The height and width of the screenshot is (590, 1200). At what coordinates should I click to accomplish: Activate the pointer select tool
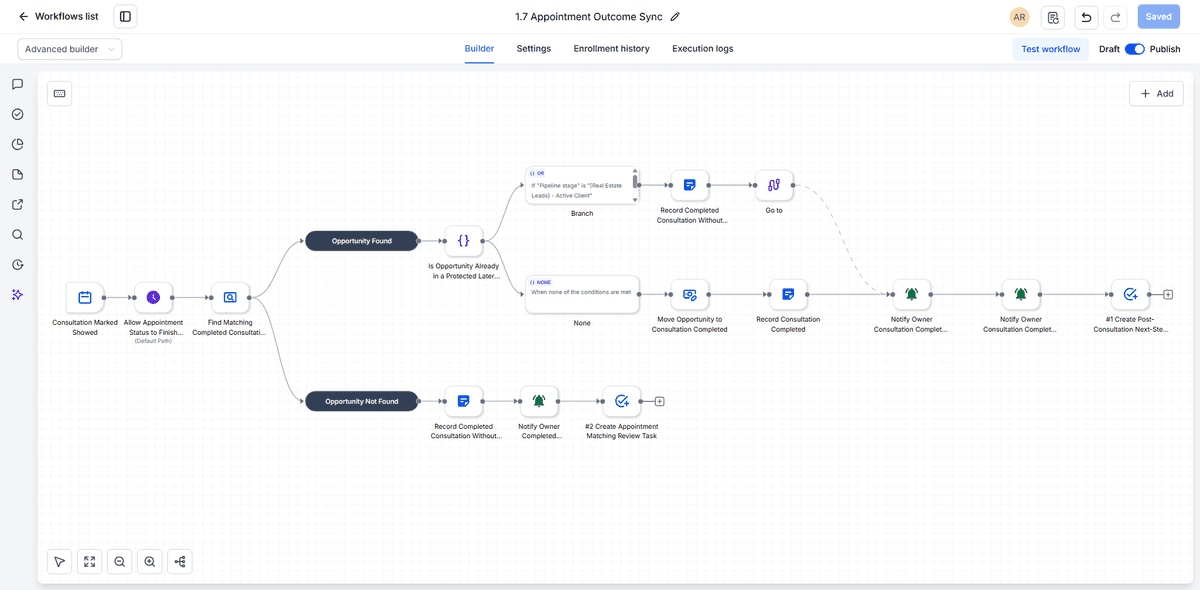(x=59, y=562)
